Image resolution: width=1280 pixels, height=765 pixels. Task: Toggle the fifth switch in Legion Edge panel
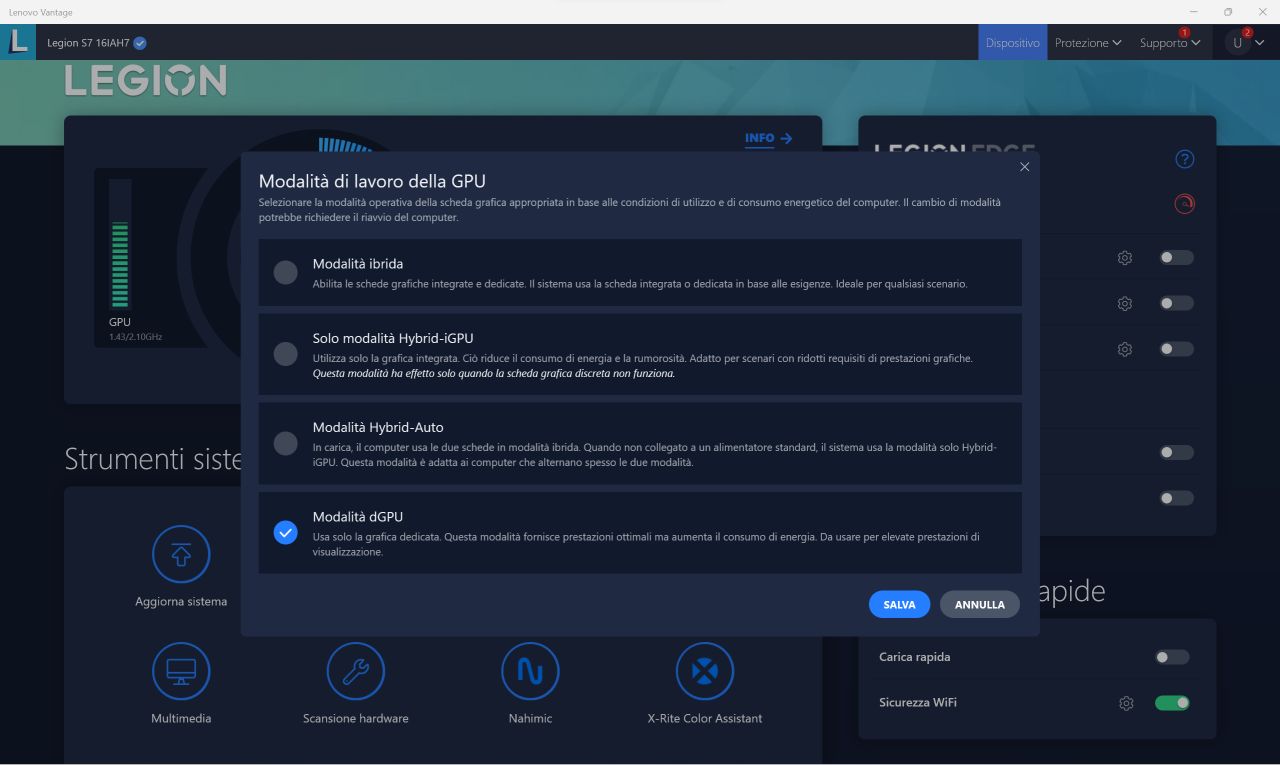pyautogui.click(x=1176, y=498)
